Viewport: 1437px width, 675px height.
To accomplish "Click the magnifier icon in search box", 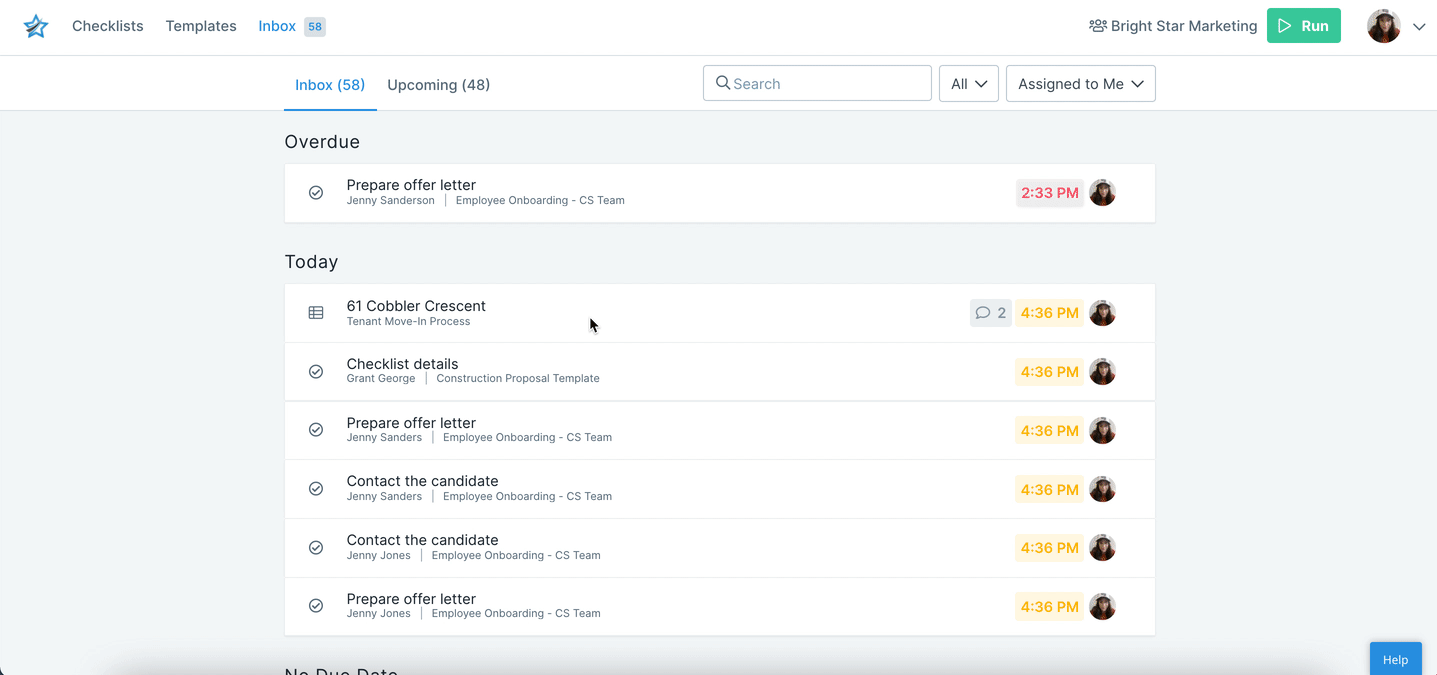I will point(723,83).
